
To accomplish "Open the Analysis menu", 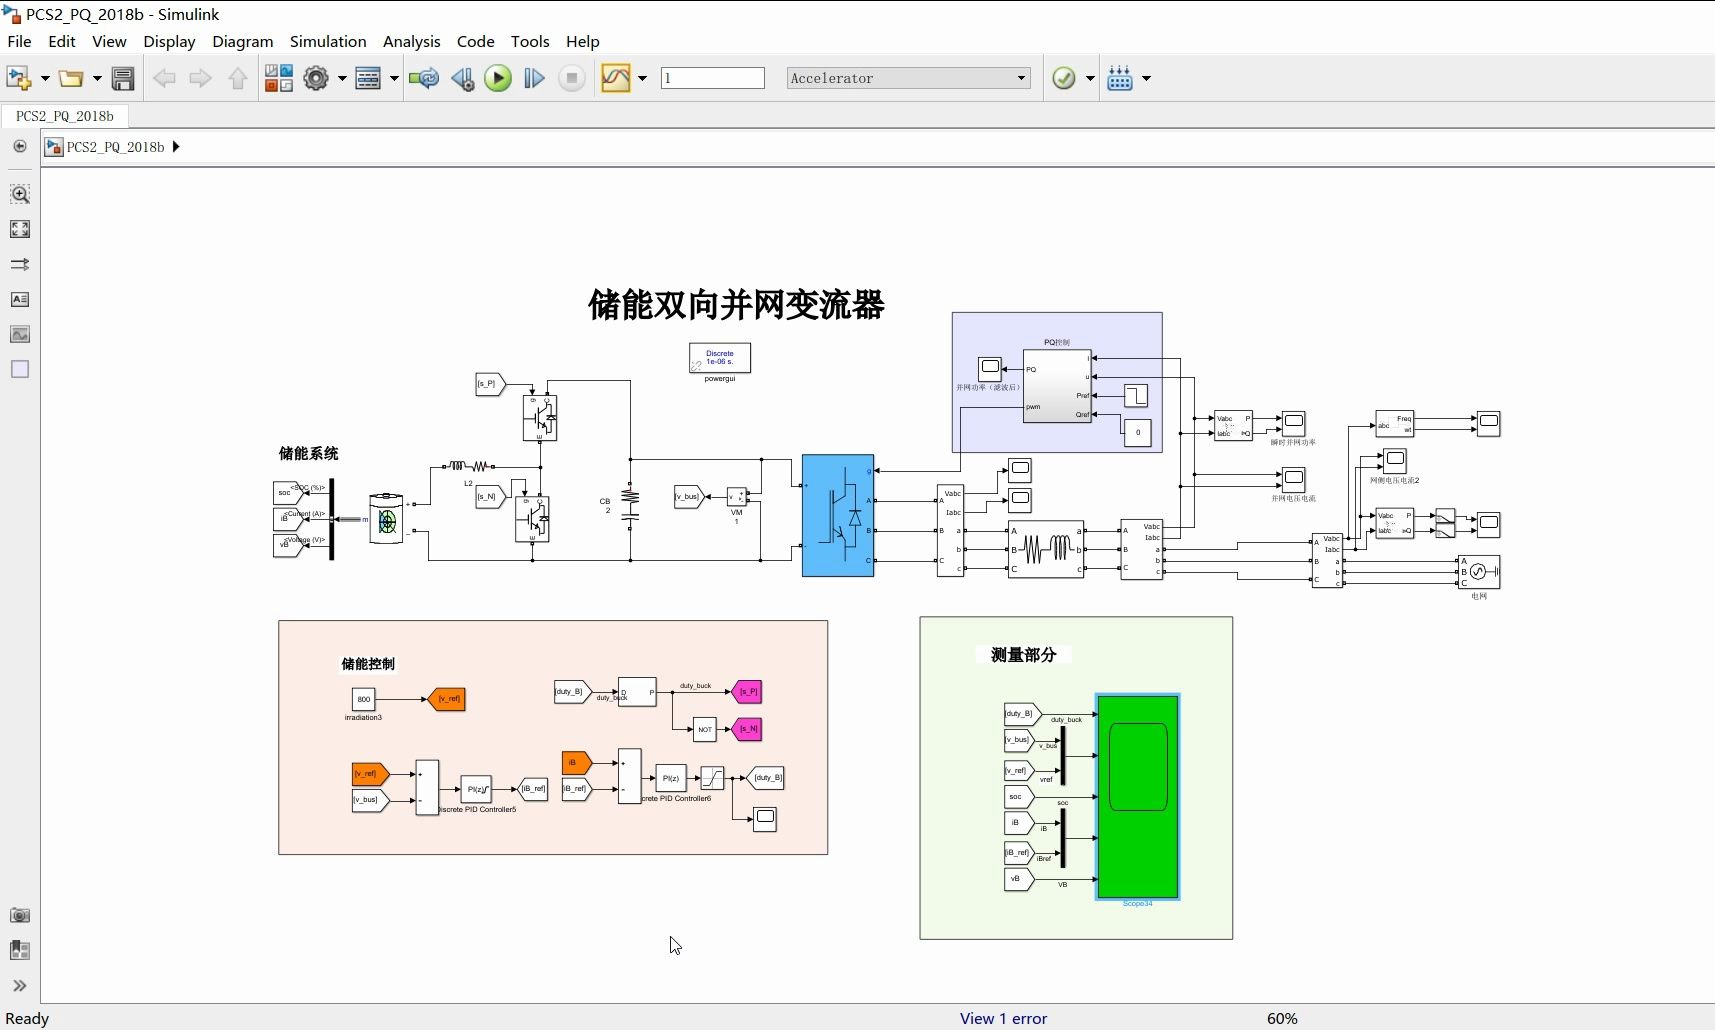I will pyautogui.click(x=412, y=41).
